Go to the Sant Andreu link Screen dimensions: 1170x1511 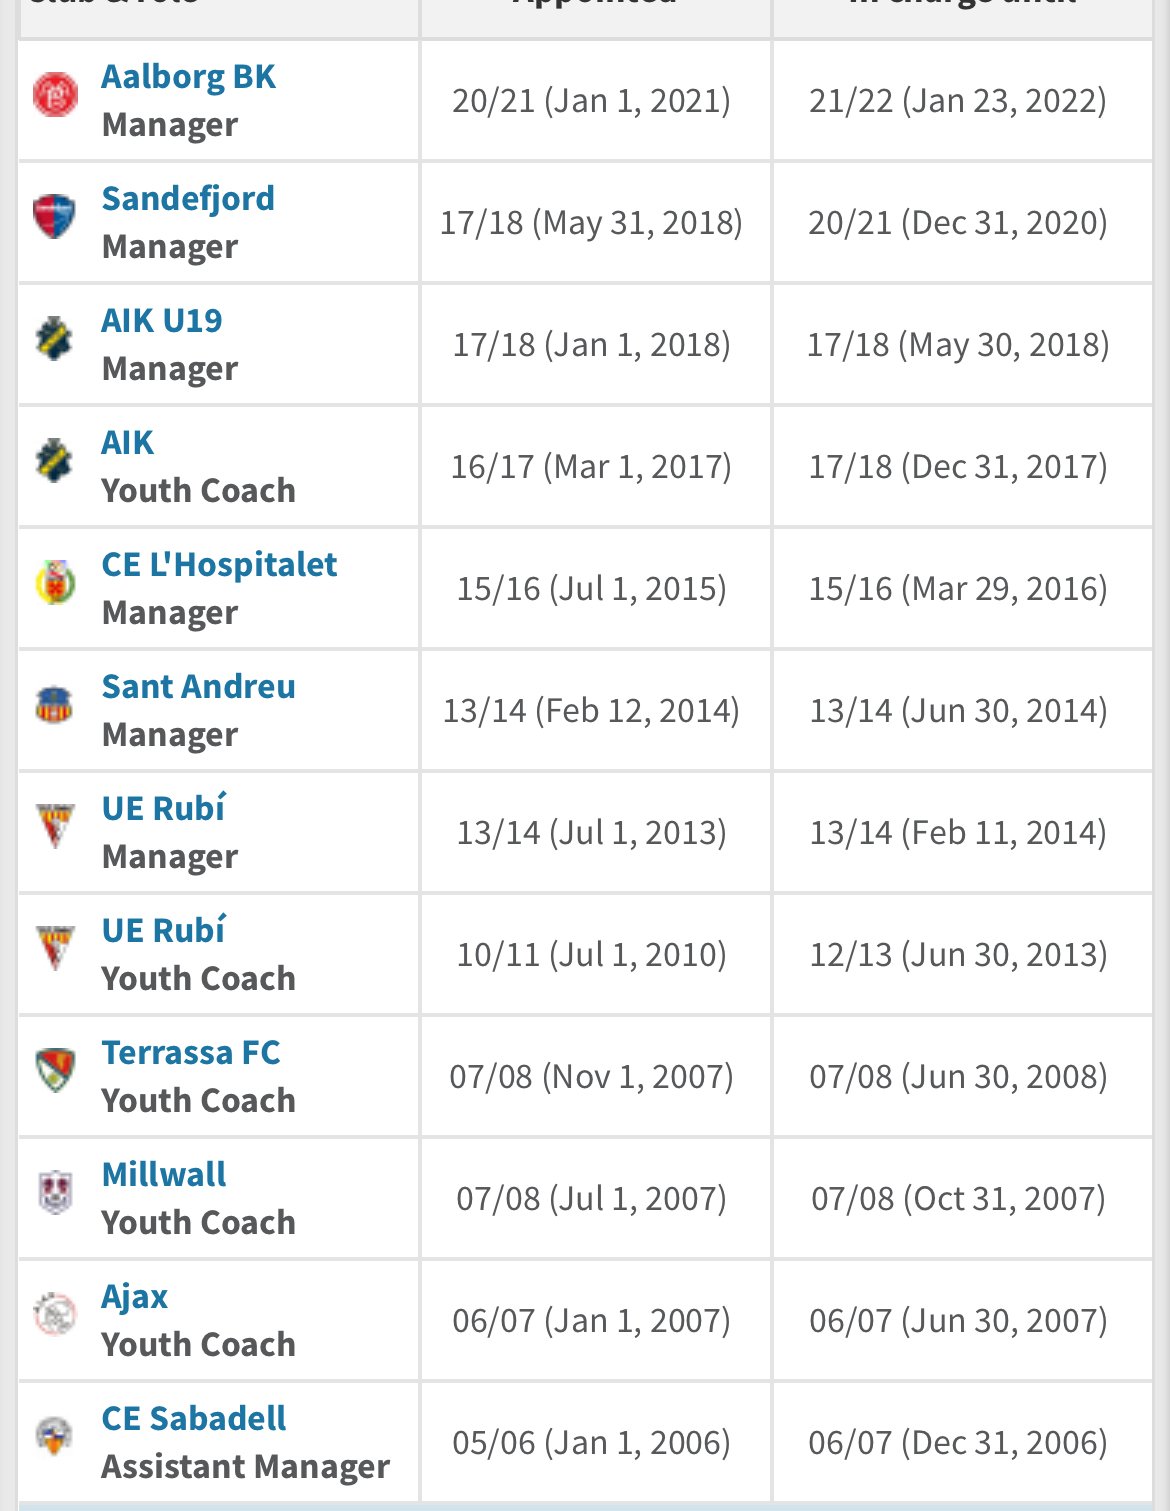pos(198,687)
